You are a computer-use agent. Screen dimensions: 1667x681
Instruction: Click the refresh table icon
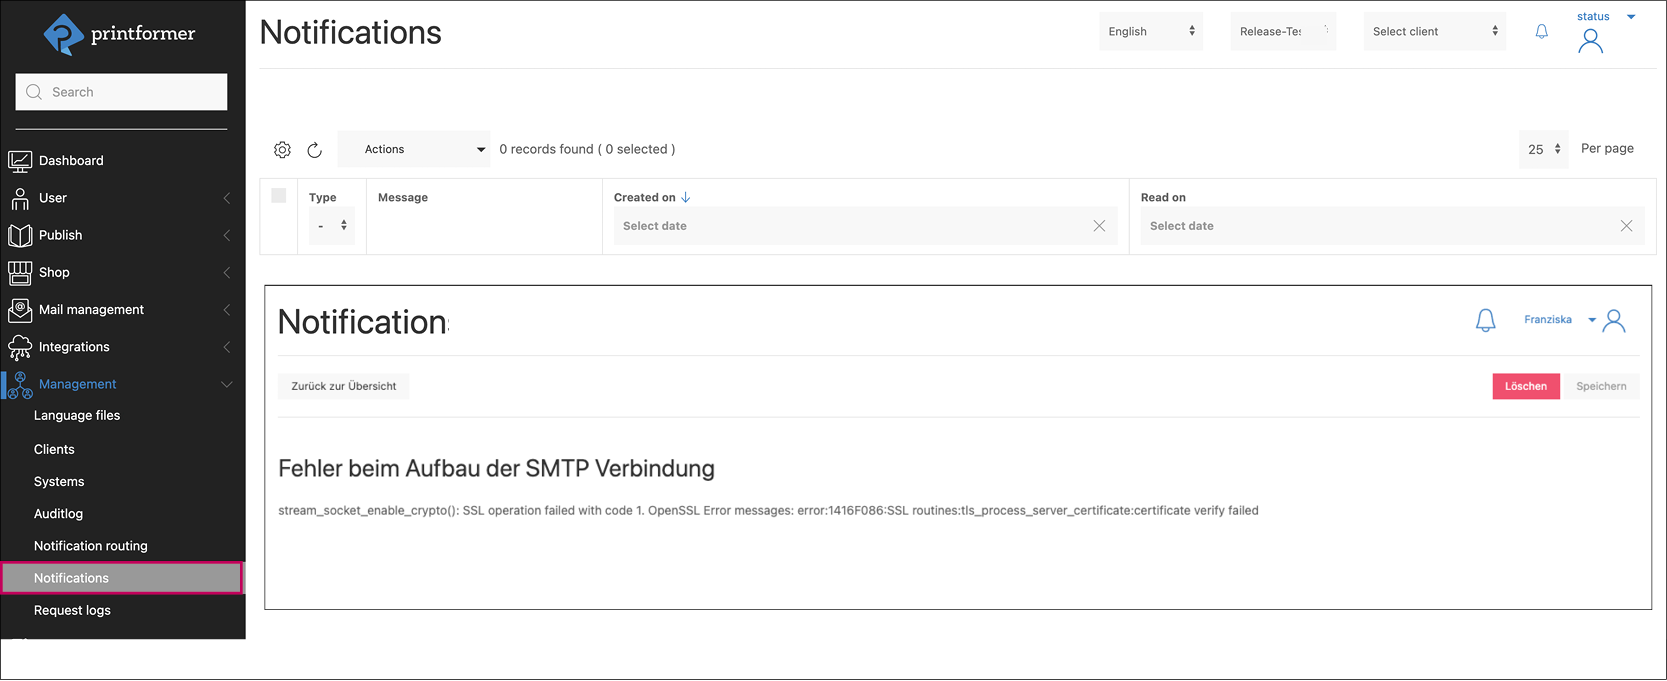[314, 150]
